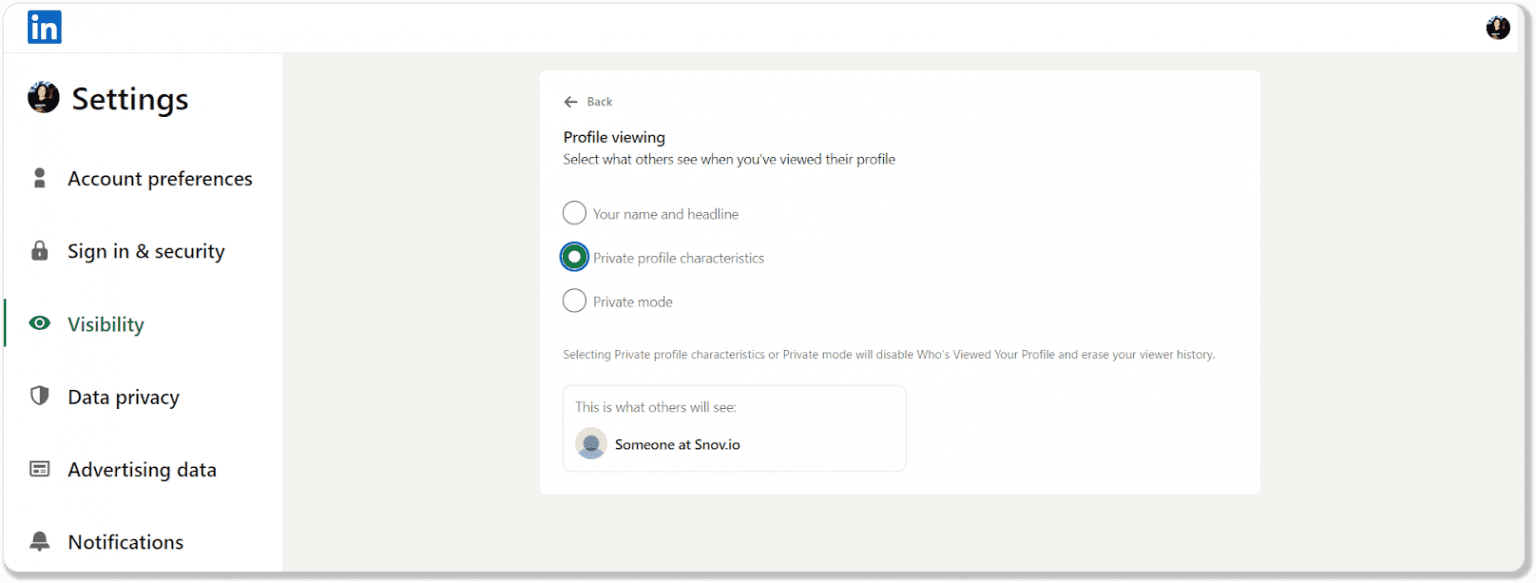Open the Data privacy section
1536x583 pixels.
123,396
